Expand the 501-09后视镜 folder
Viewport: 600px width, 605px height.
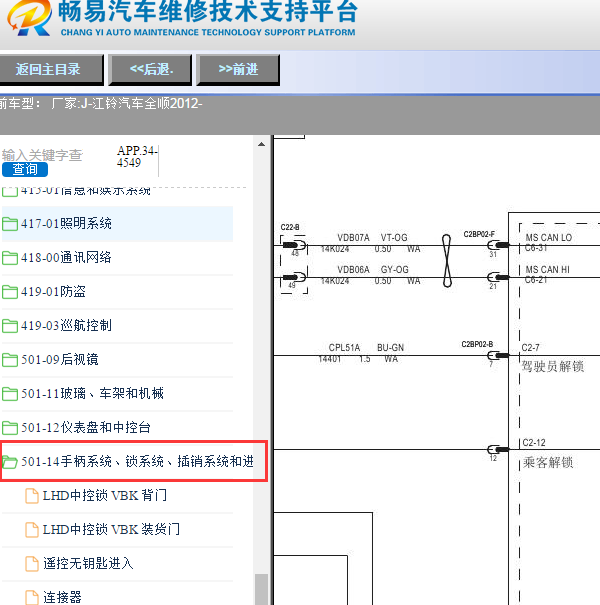click(117, 360)
